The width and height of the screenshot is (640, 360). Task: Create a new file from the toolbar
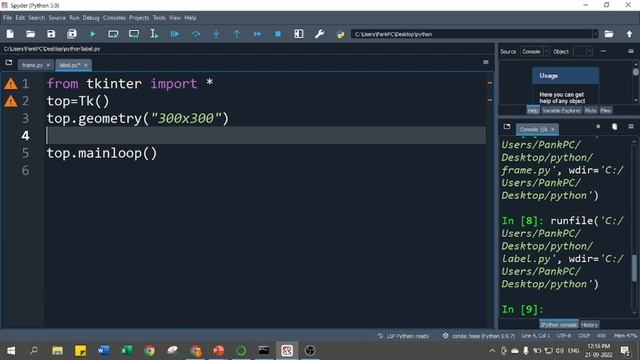[10, 34]
